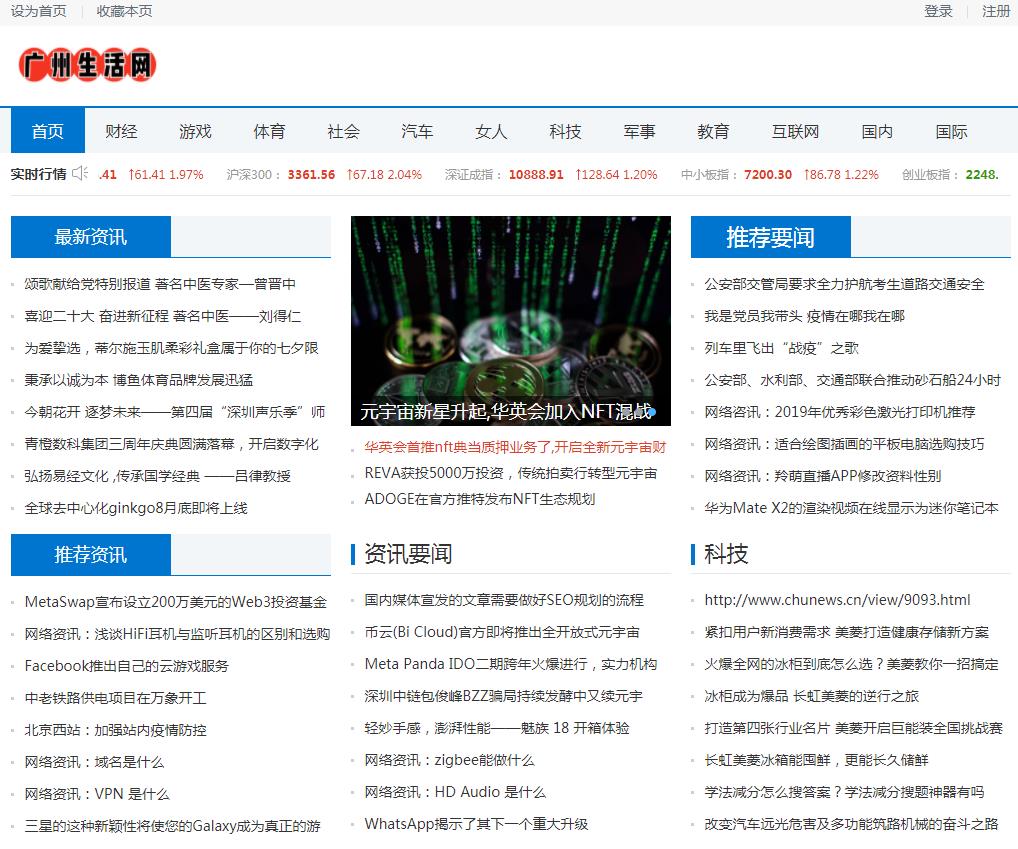Open article 北京西站：加强站内疫情防控

tap(116, 730)
